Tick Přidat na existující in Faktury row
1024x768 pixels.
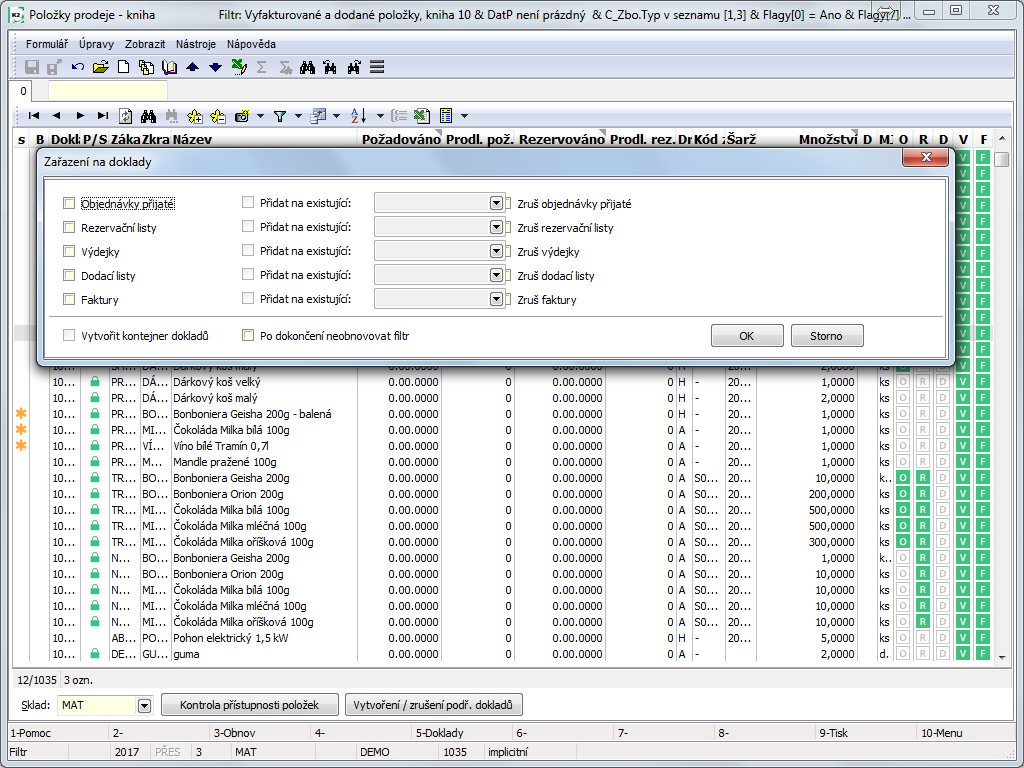pyautogui.click(x=248, y=298)
